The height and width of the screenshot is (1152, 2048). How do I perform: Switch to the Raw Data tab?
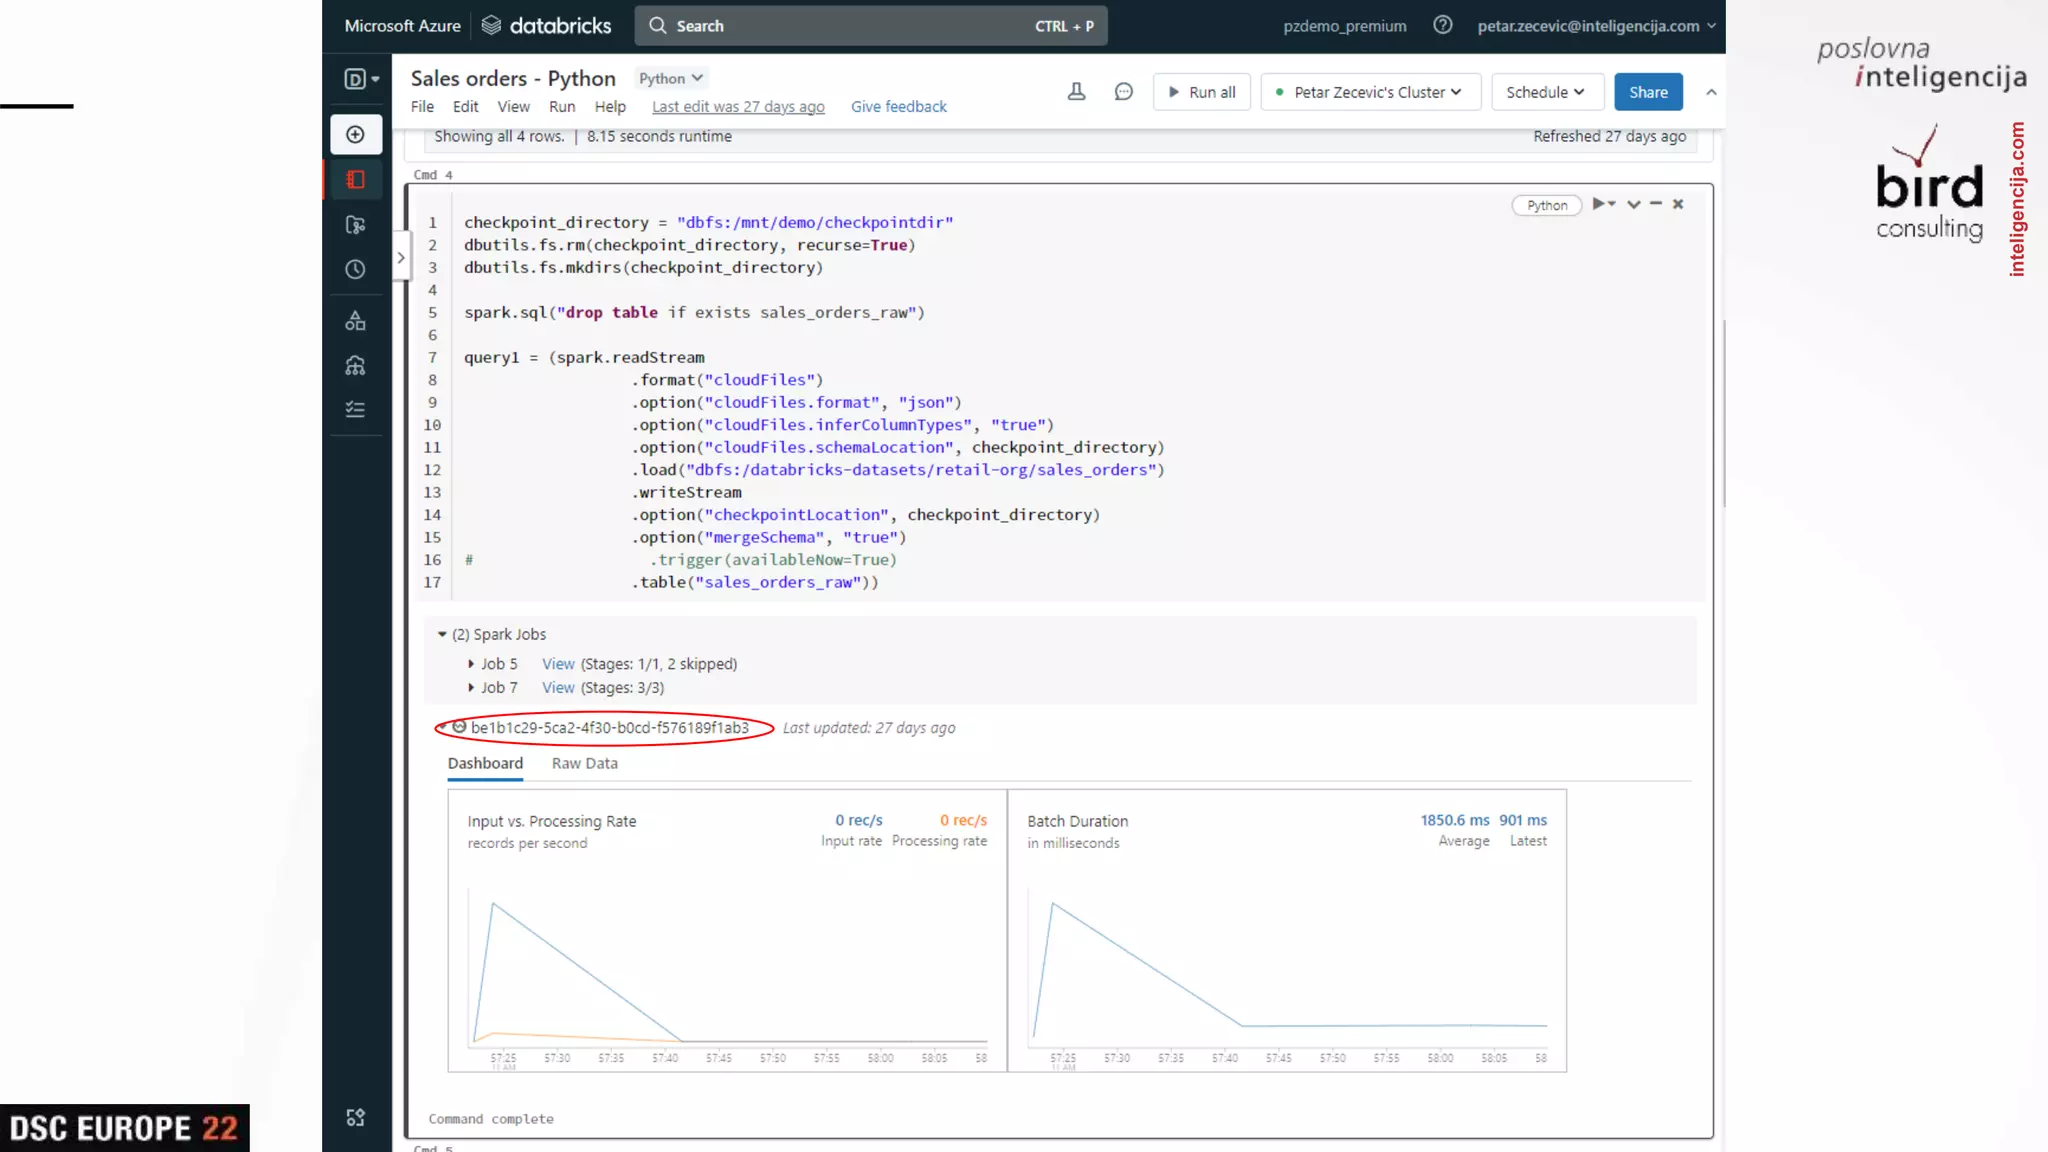pyautogui.click(x=584, y=763)
